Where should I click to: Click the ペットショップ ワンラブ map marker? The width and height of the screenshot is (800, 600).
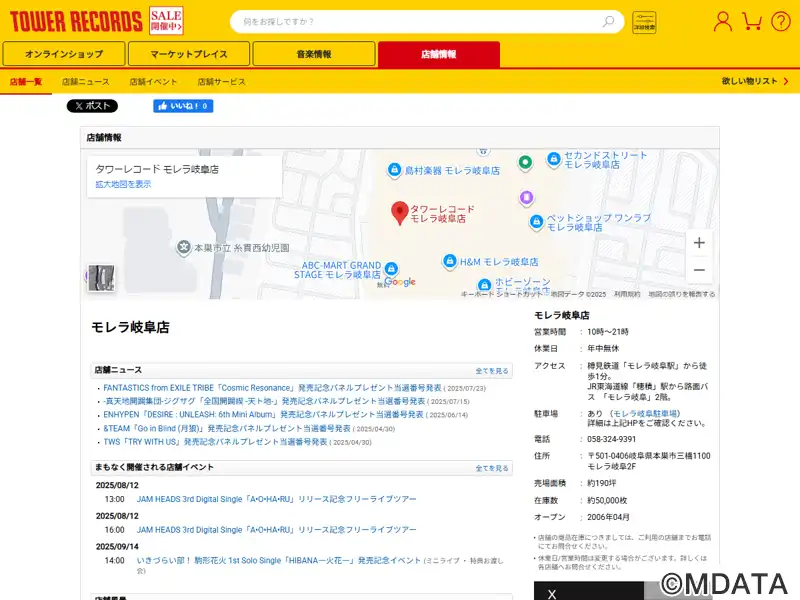(x=536, y=222)
